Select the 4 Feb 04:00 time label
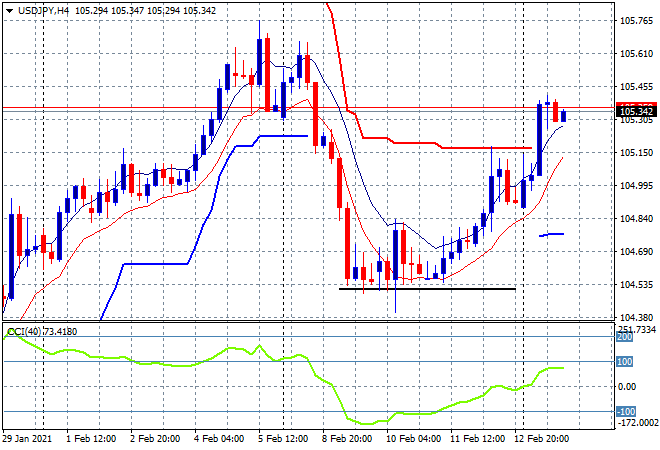Screen dimensions: 660x450 point(219,439)
